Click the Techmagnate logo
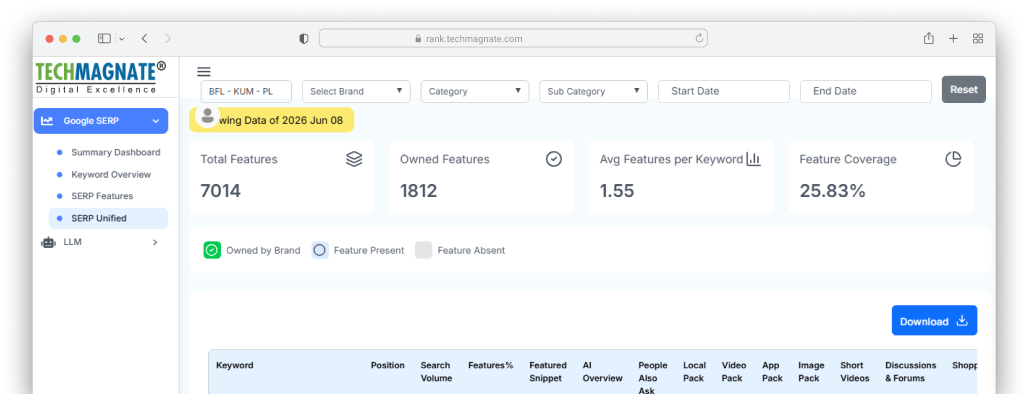This screenshot has height=394, width=1029. [100, 77]
